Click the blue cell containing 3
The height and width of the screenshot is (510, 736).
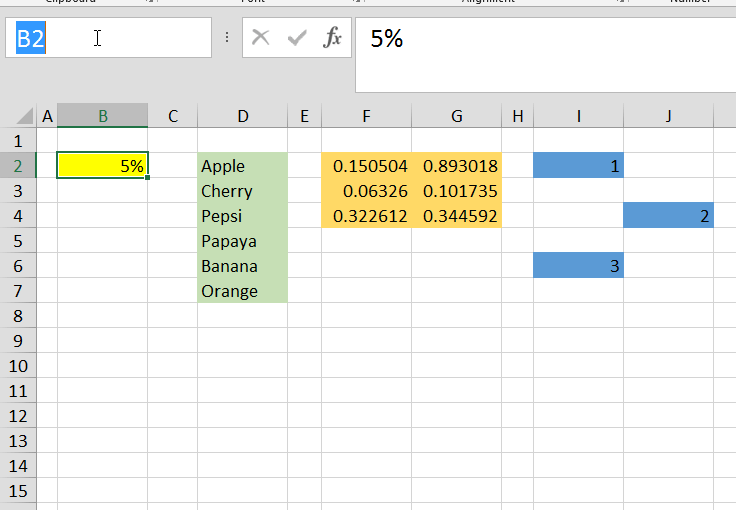pyautogui.click(x=578, y=266)
